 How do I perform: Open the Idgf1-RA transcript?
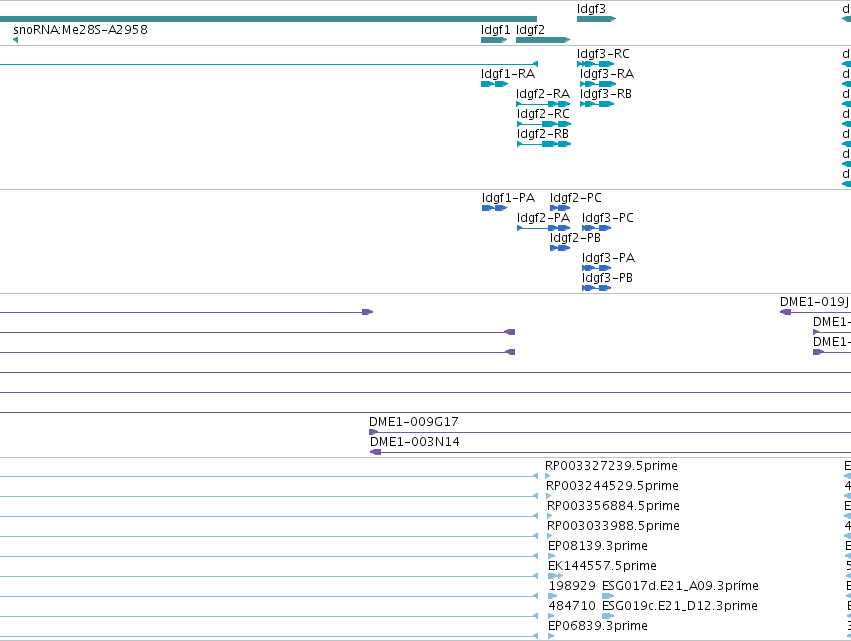[507, 74]
